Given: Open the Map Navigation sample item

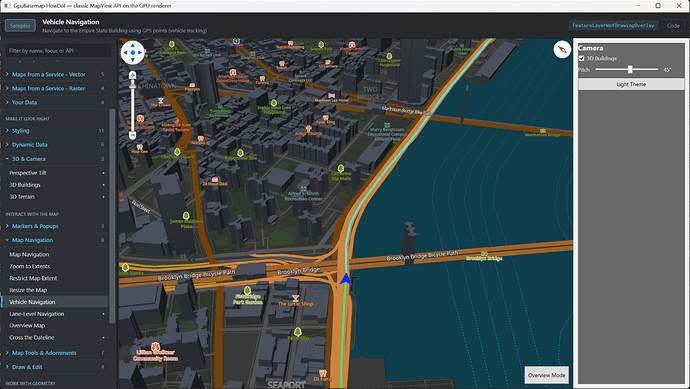Looking at the screenshot, I should click(55, 254).
